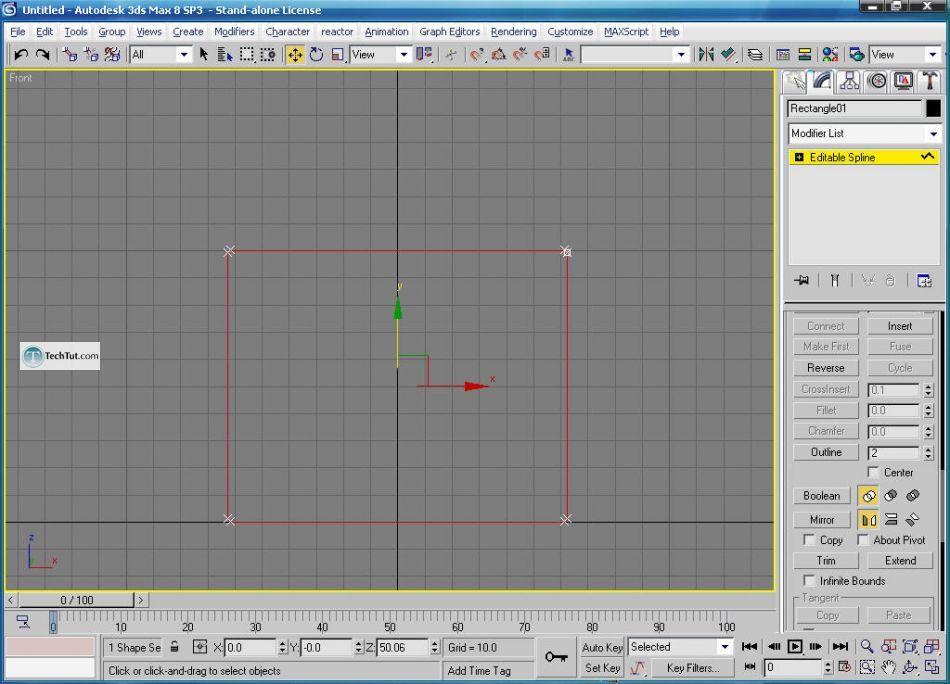Switch to the Modify command panel tab
The height and width of the screenshot is (684, 950).
click(822, 81)
